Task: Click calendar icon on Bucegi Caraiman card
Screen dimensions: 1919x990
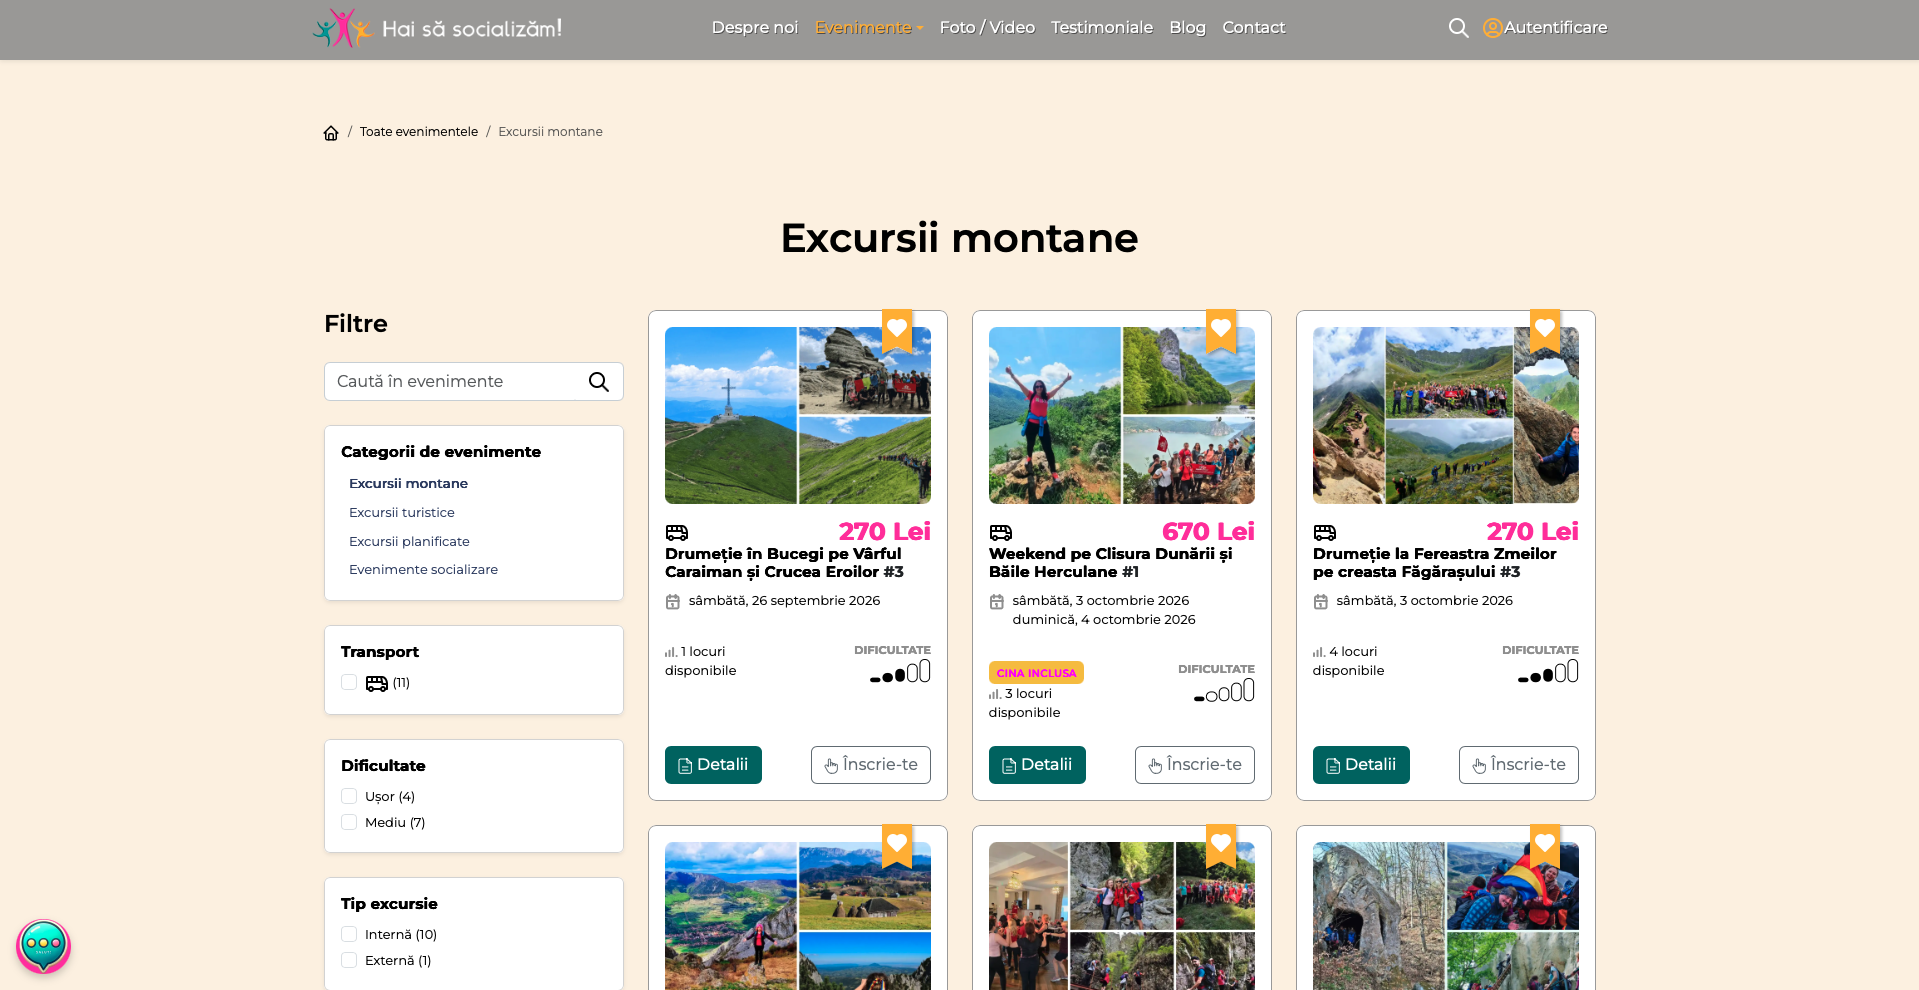Action: pyautogui.click(x=673, y=602)
